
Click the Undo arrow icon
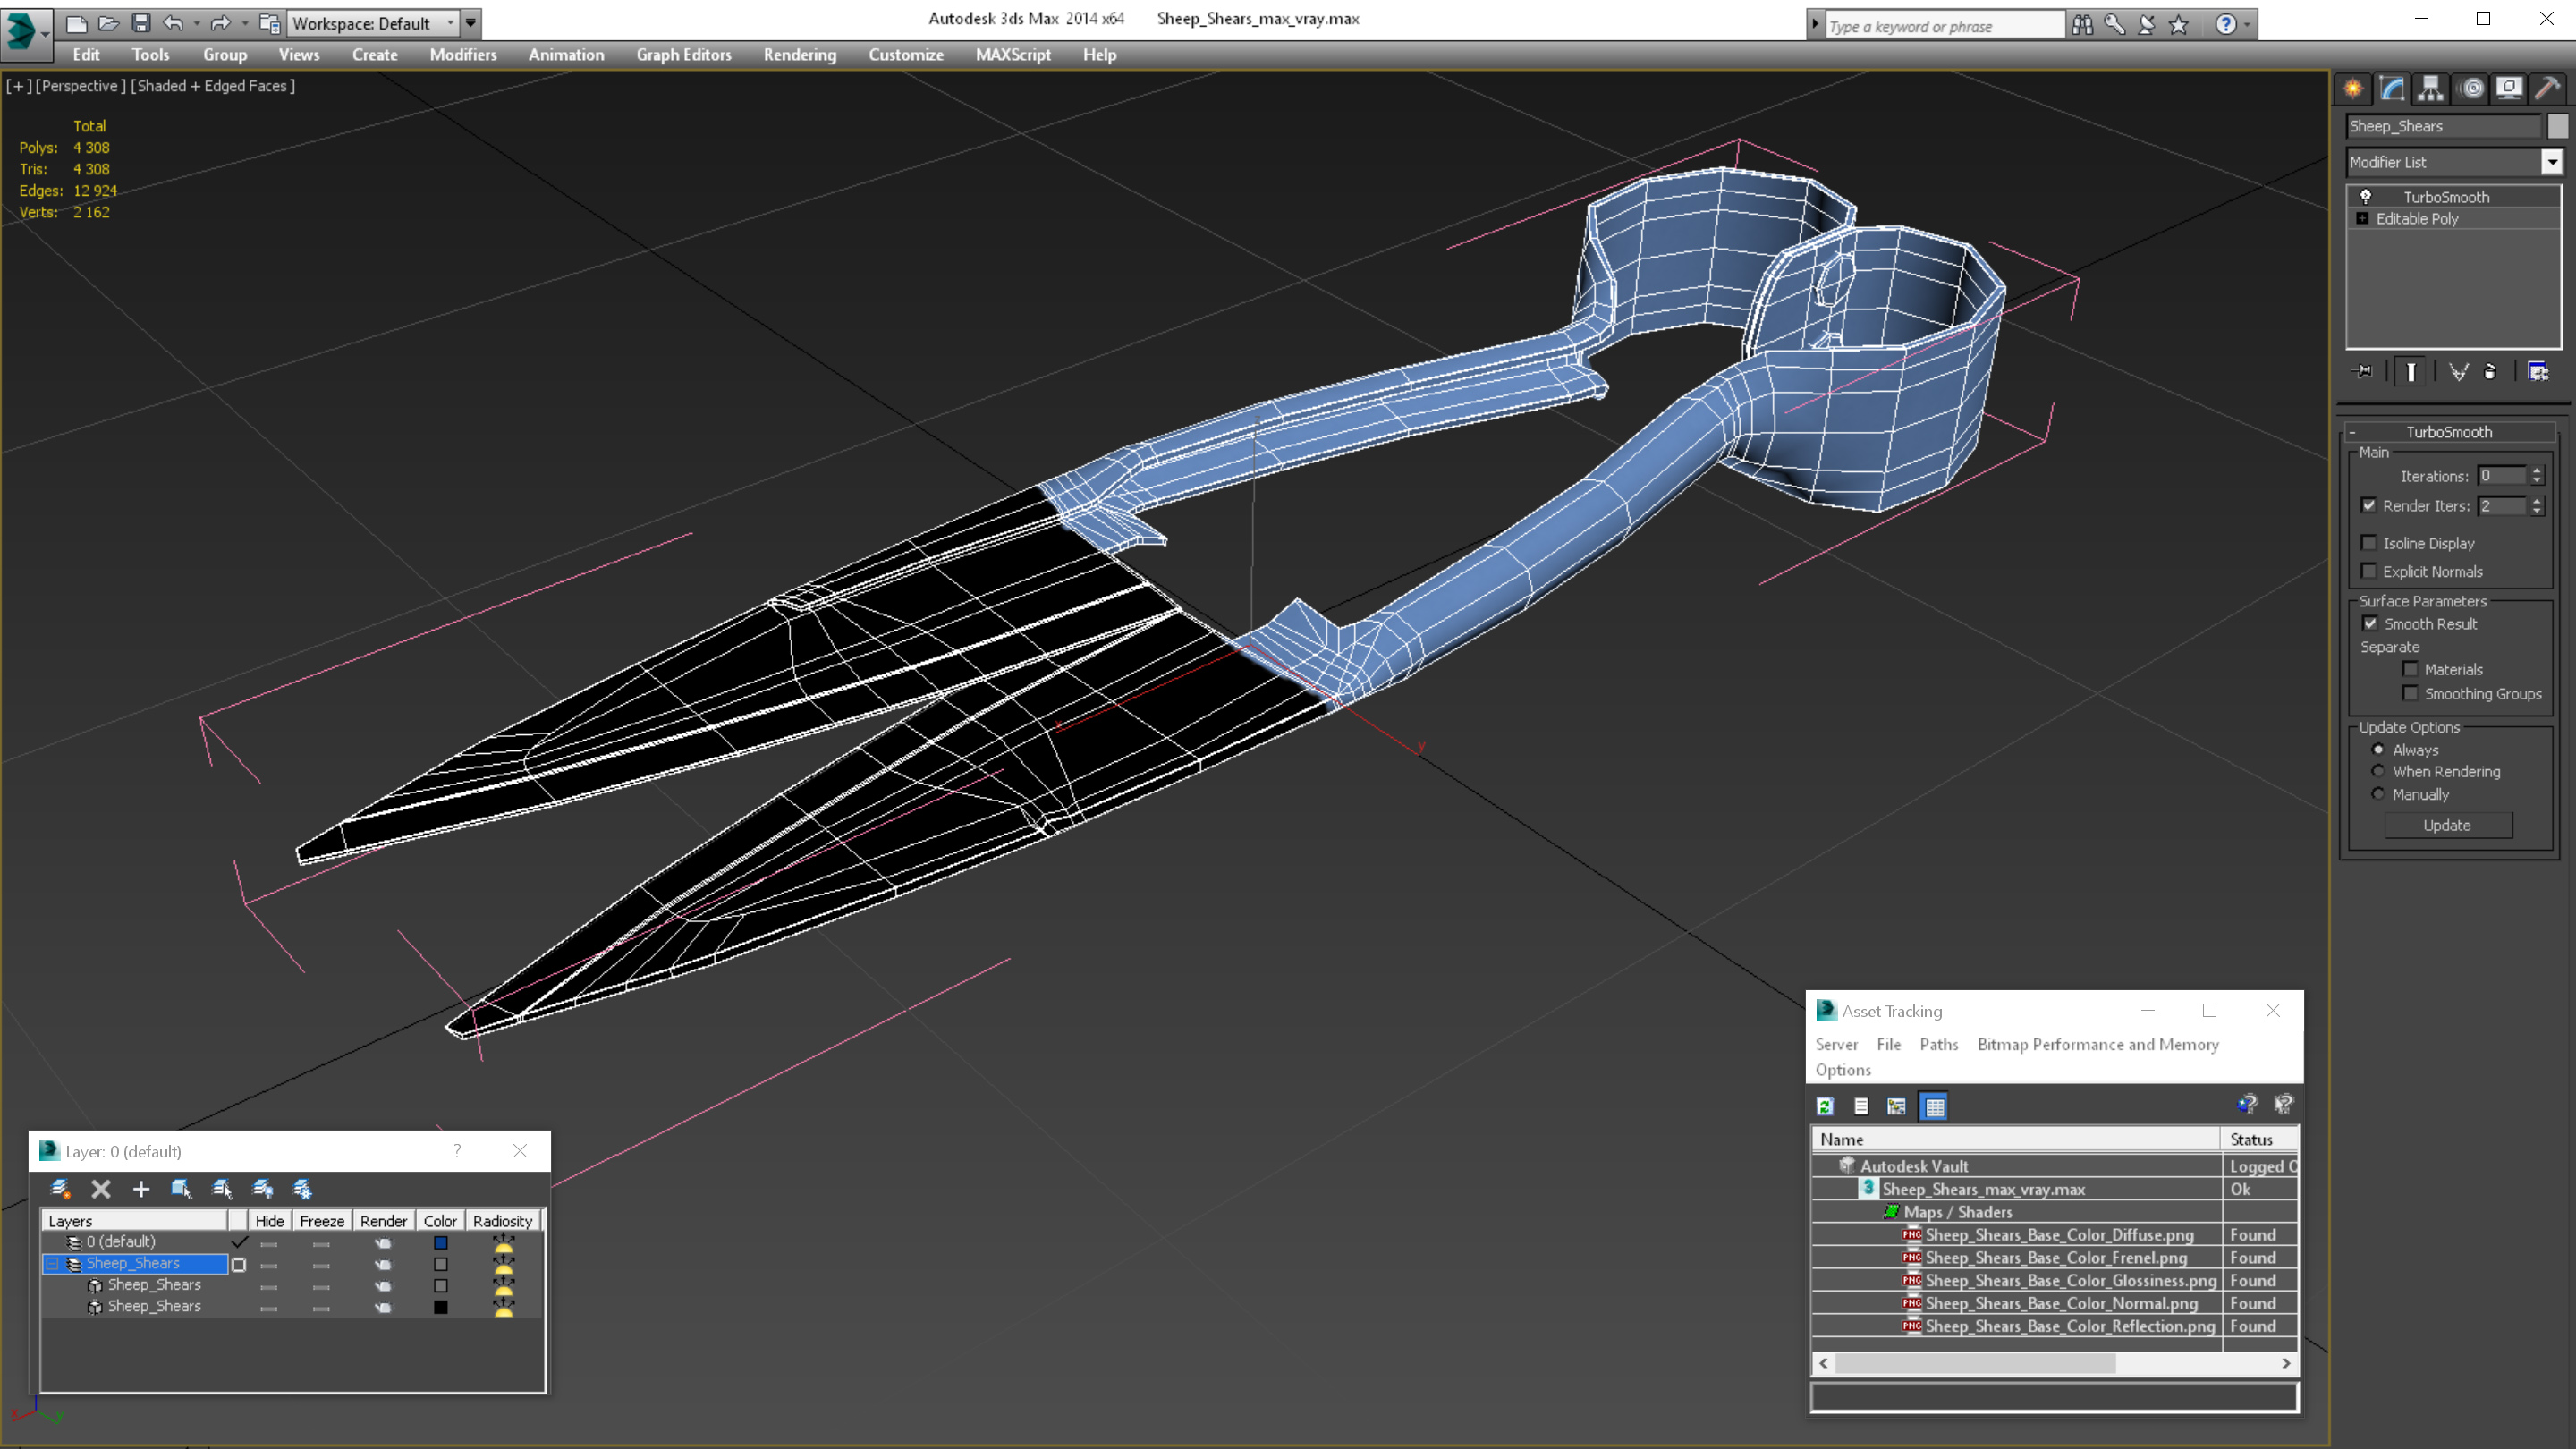[x=173, y=23]
